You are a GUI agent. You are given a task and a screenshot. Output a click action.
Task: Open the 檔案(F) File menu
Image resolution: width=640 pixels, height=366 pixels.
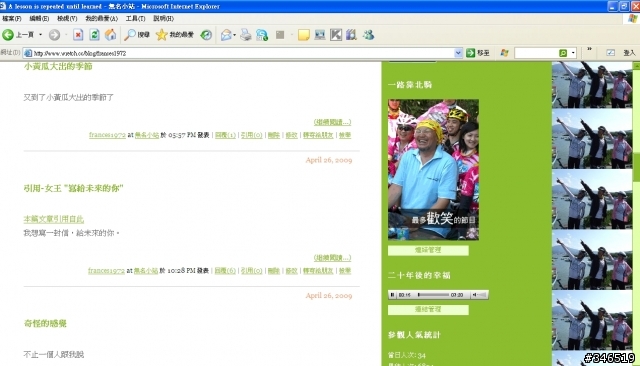(x=11, y=19)
